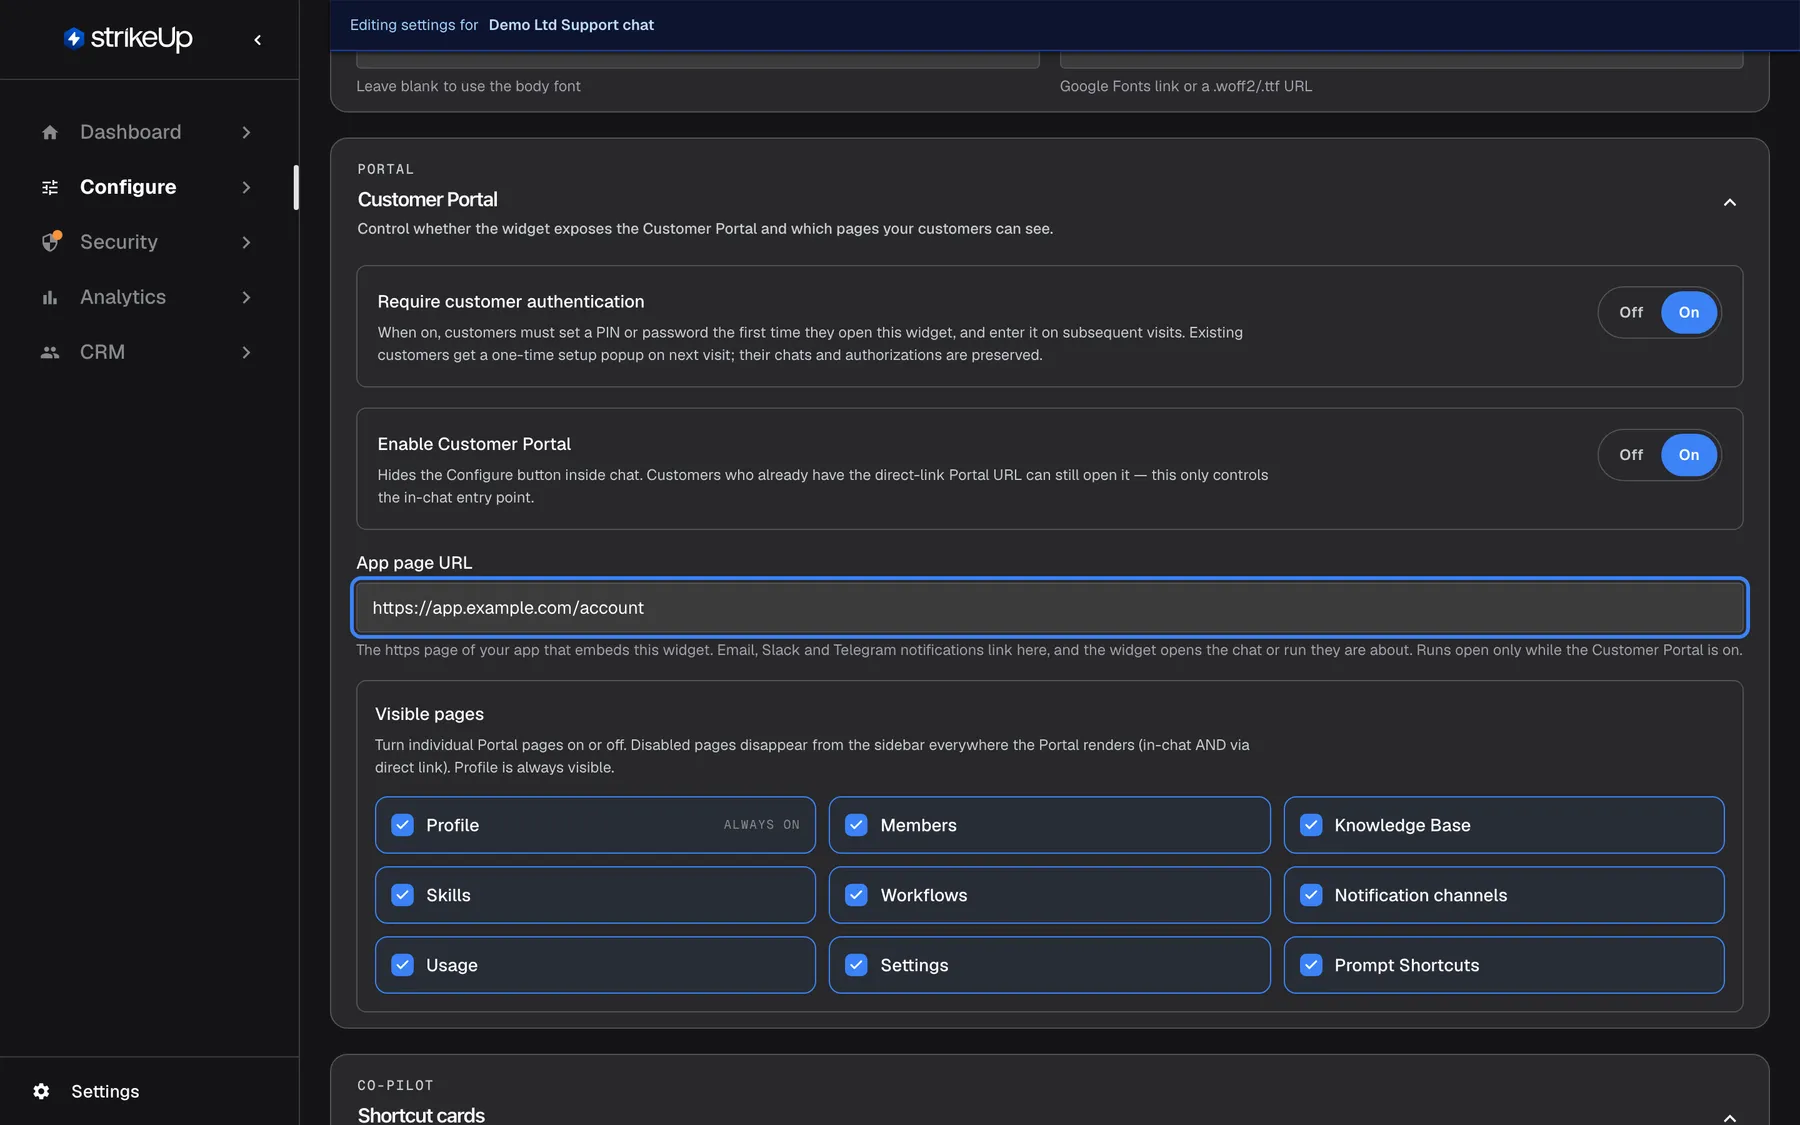Image resolution: width=1800 pixels, height=1125 pixels.
Task: Set Require customer authentication to On
Action: coord(1688,313)
